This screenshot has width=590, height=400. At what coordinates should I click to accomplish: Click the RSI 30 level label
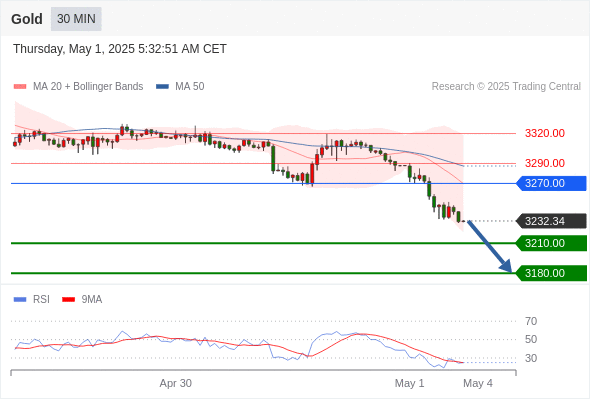pyautogui.click(x=531, y=358)
